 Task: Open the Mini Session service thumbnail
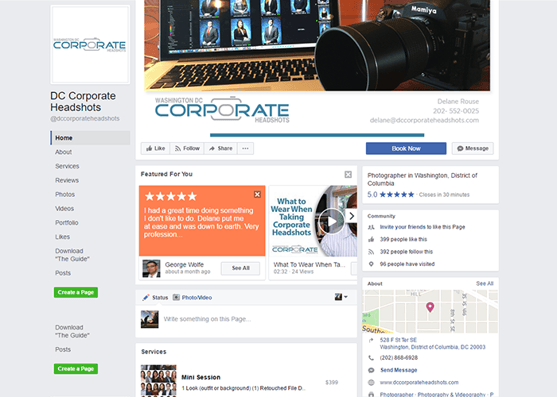pyautogui.click(x=158, y=381)
